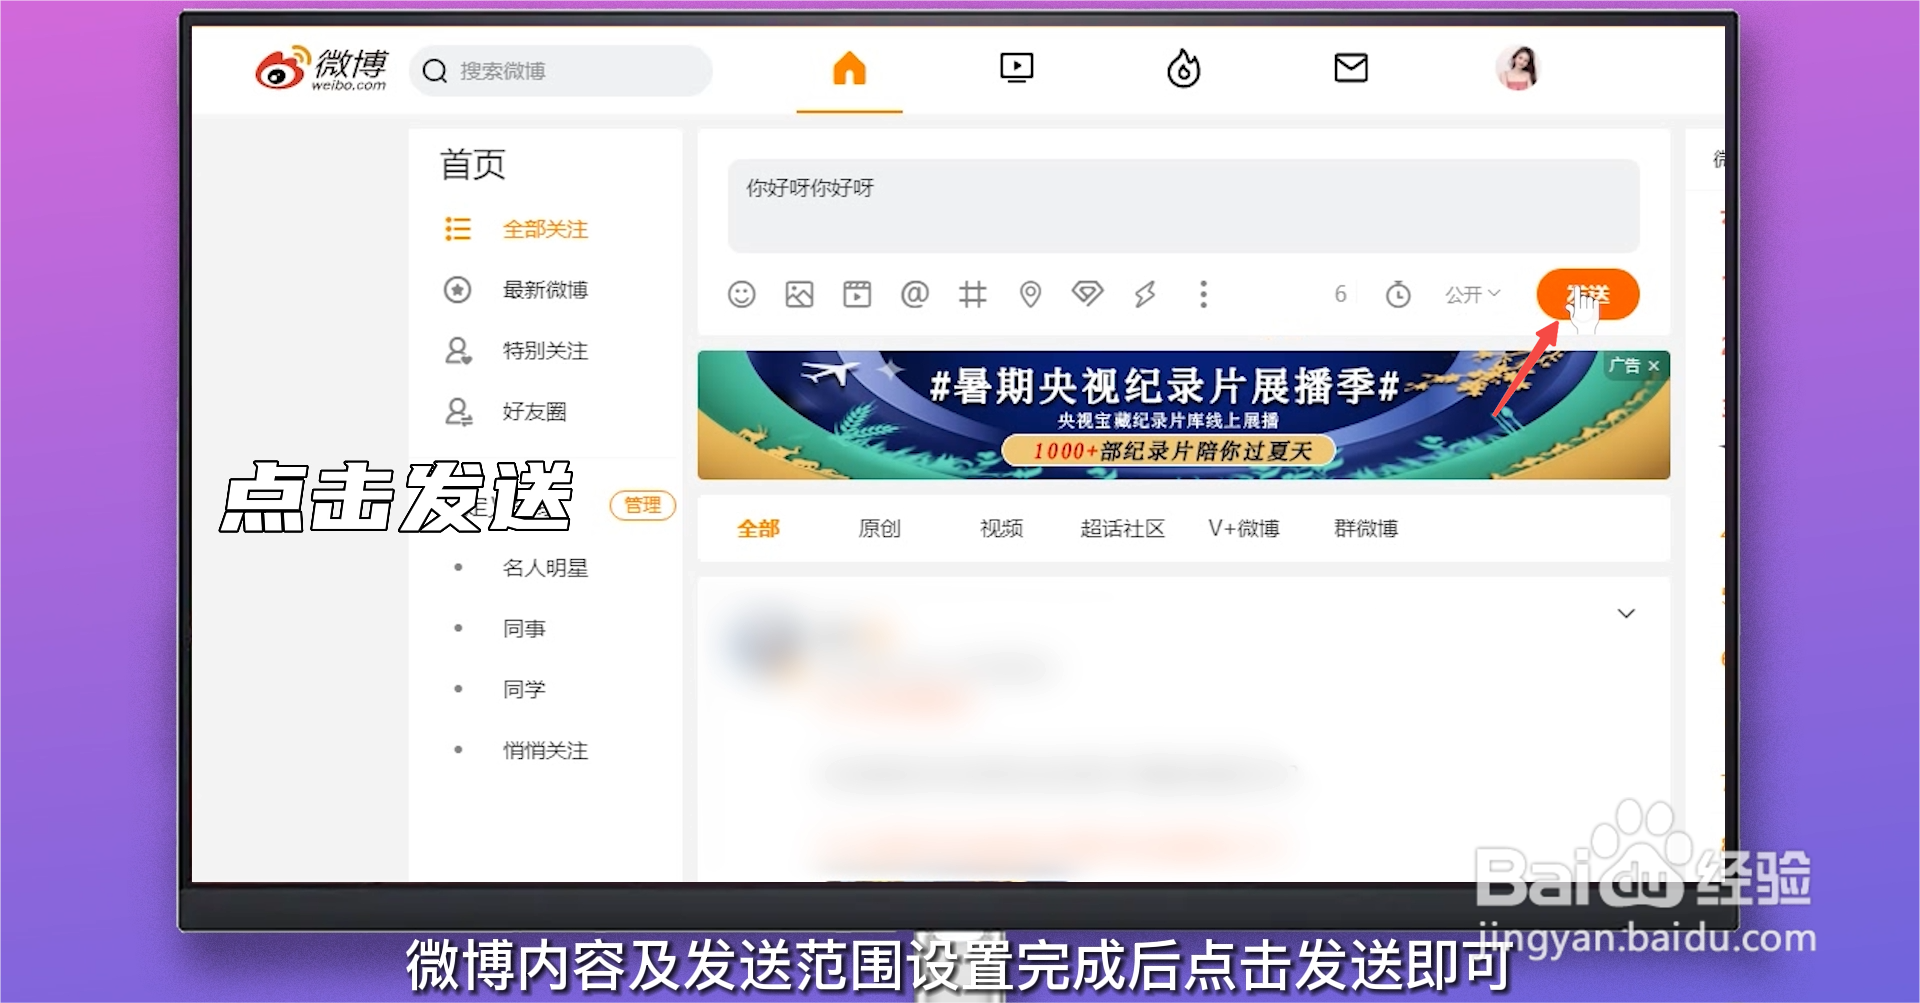Click the lightning headline article icon
Screen dimensions: 1920x1003
1145,293
